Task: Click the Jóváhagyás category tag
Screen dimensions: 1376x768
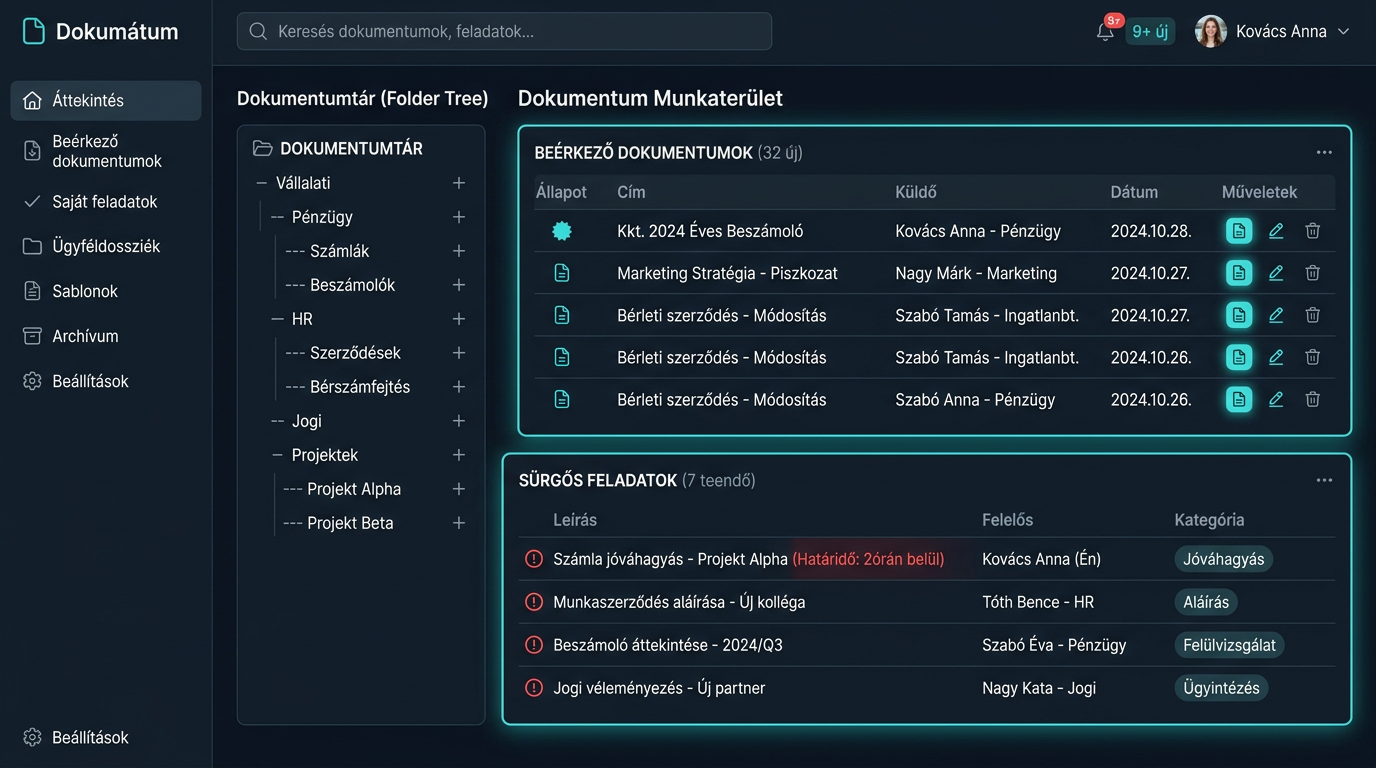Action: coord(1224,559)
